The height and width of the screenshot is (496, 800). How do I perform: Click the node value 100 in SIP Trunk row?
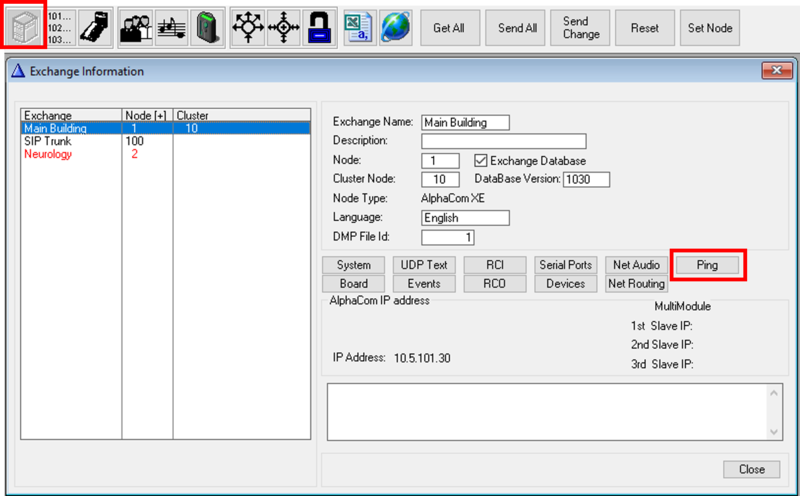pyautogui.click(x=135, y=141)
